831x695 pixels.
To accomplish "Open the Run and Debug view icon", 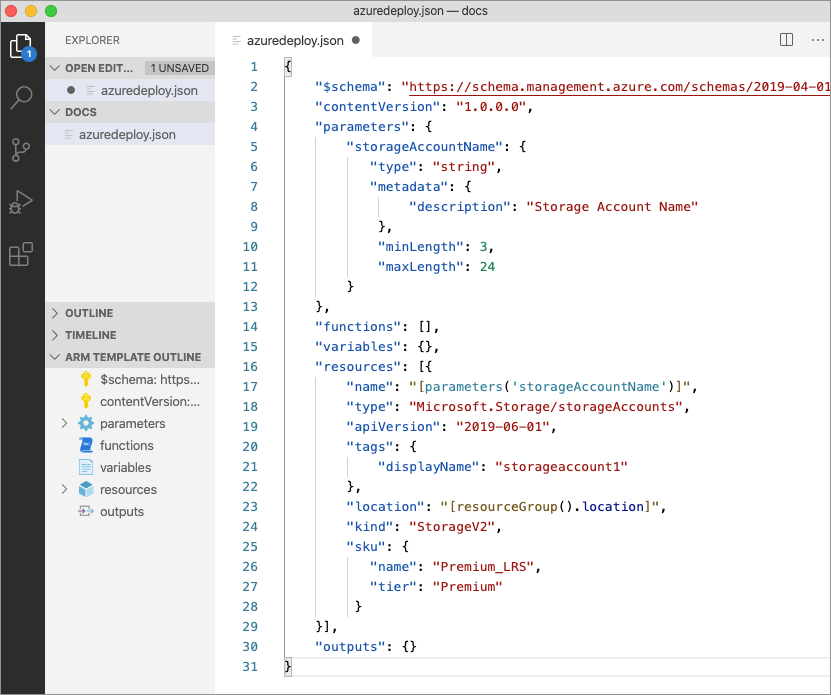I will [x=21, y=203].
